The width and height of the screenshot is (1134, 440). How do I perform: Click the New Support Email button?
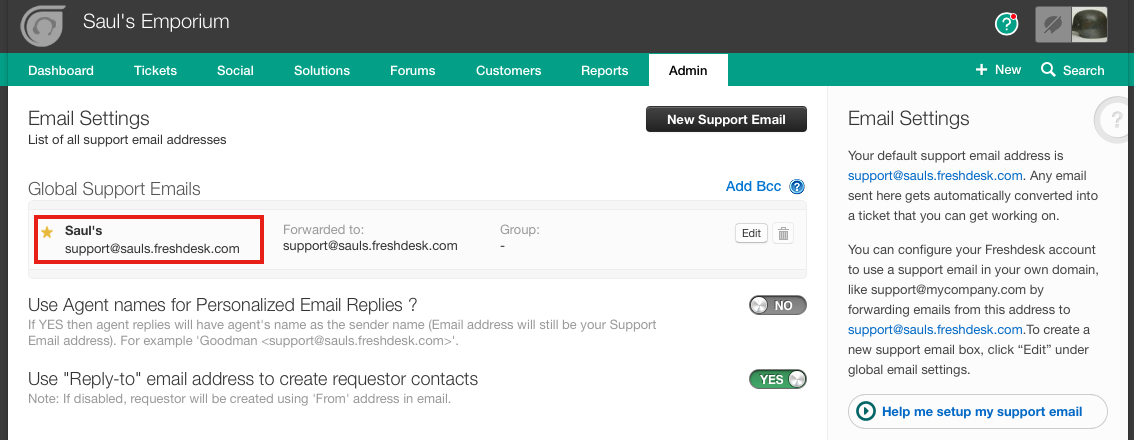[x=726, y=119]
